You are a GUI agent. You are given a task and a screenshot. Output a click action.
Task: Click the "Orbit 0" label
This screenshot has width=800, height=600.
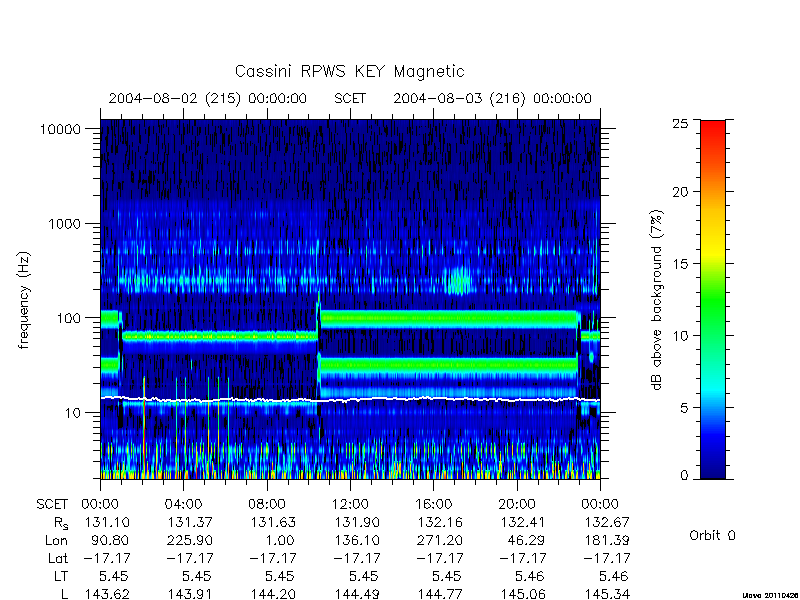click(712, 536)
